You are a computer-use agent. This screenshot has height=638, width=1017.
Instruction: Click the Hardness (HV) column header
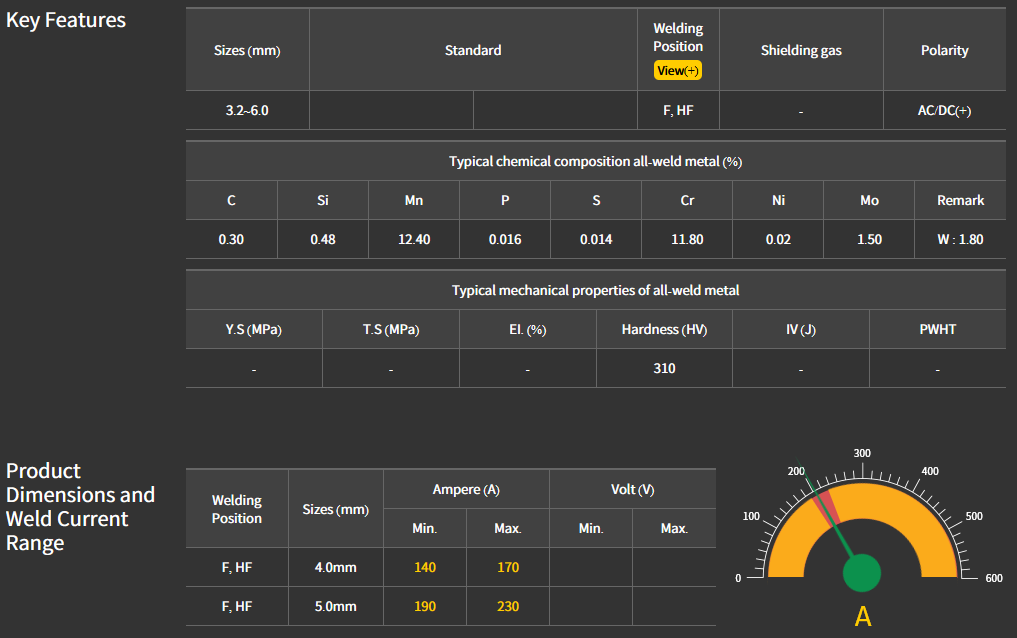click(x=664, y=330)
